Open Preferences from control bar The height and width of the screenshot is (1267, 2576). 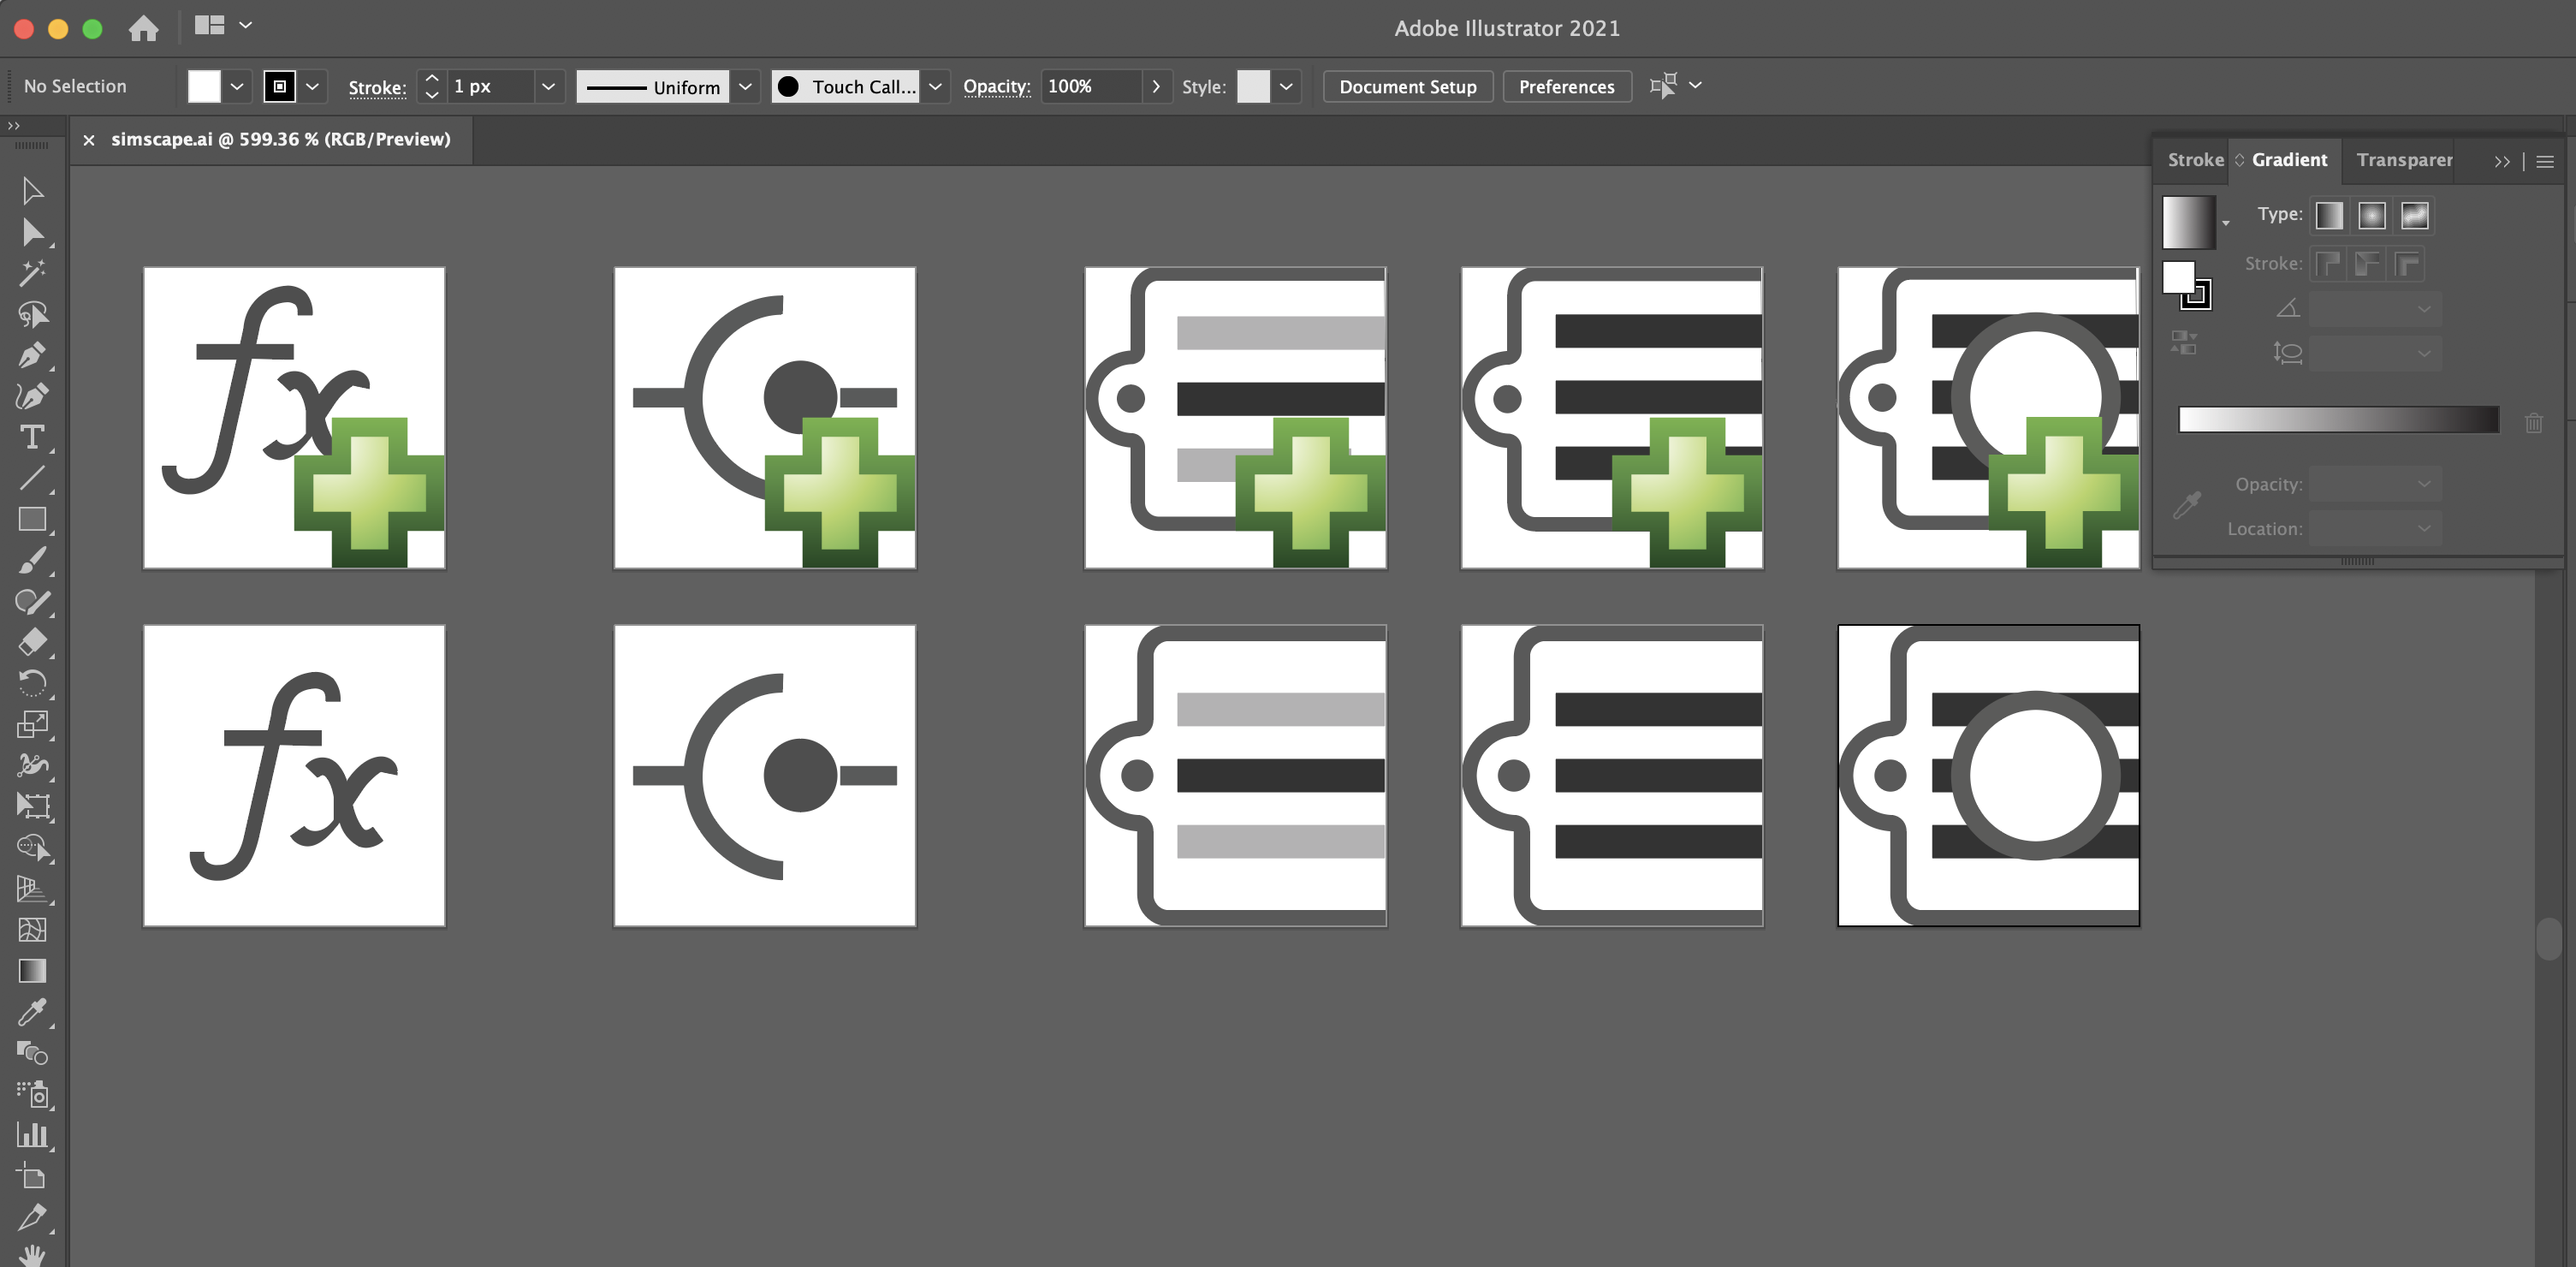pos(1566,87)
